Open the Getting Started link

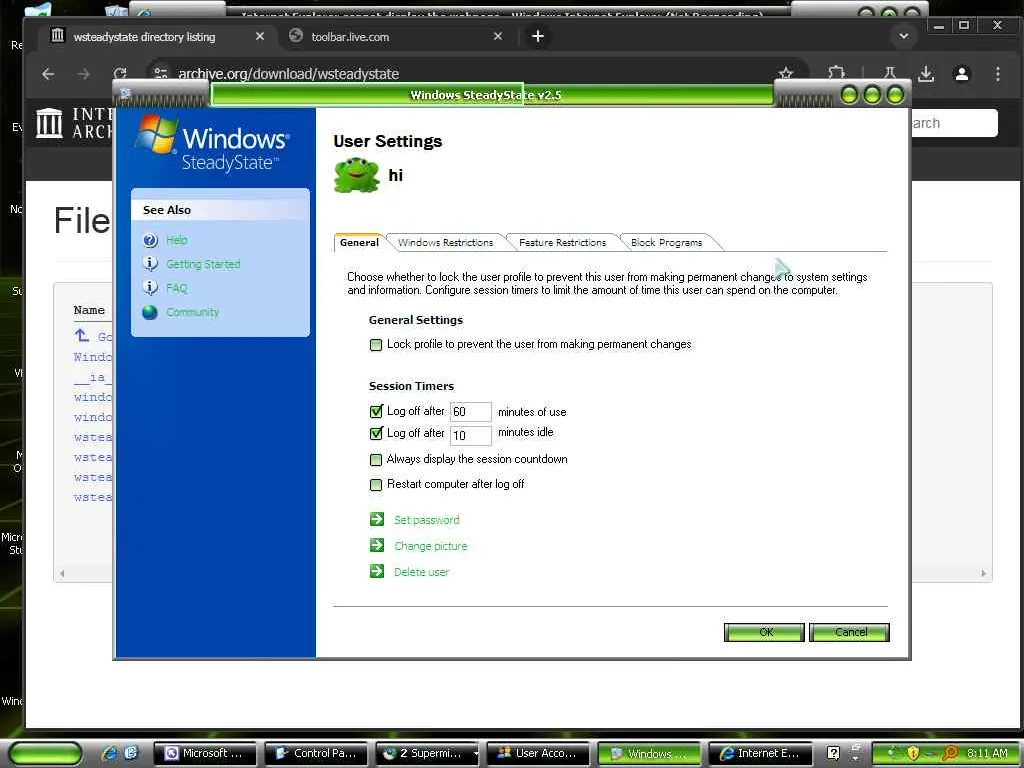(x=203, y=264)
